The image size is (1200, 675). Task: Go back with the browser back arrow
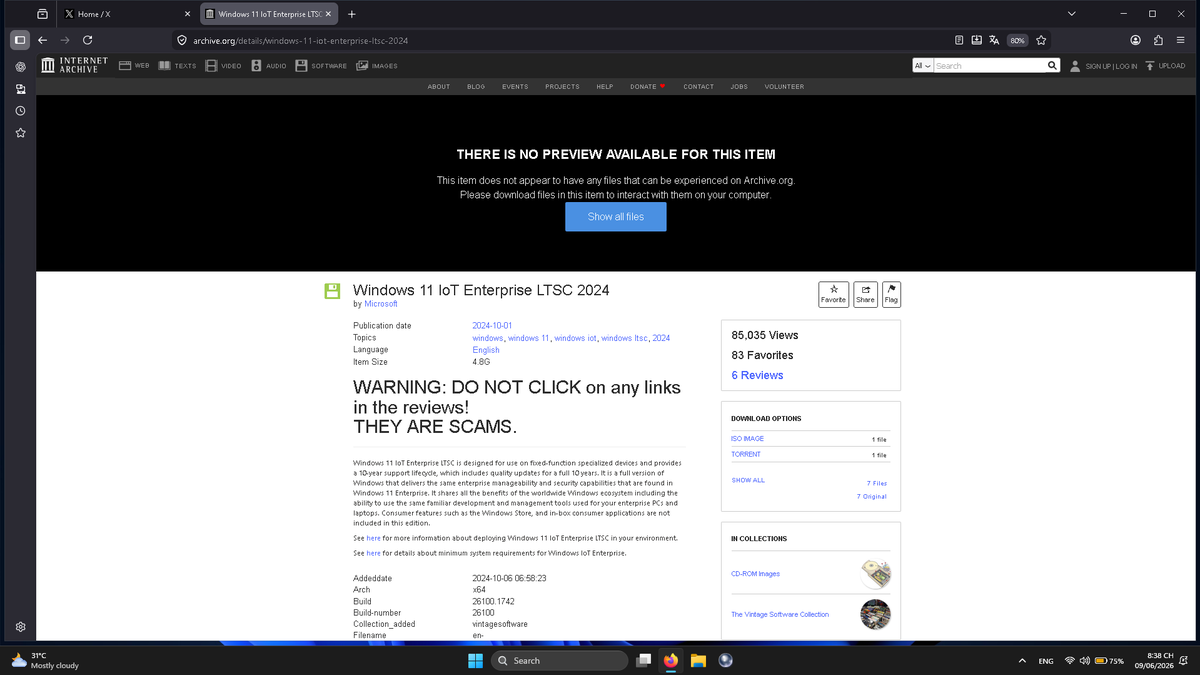[42, 40]
